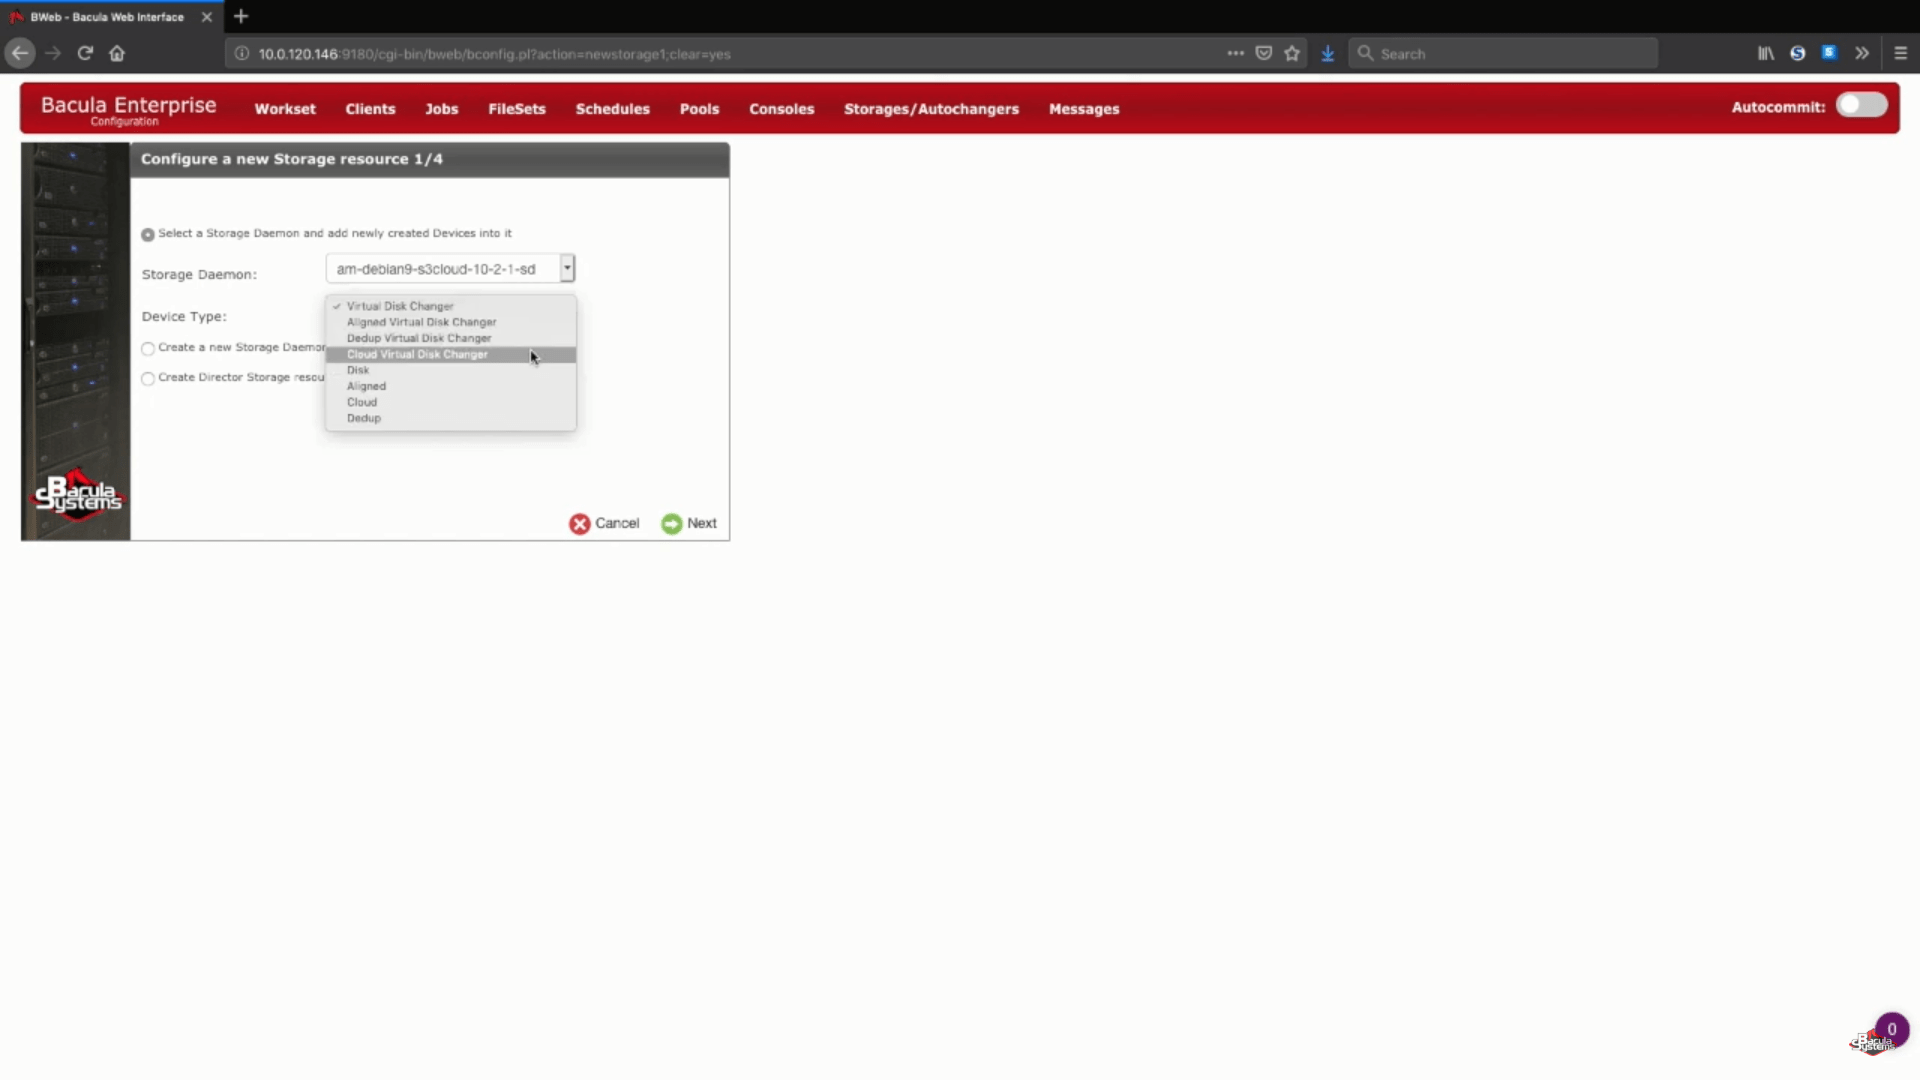
Task: Click the Bacula Enterprise Configuration logo
Action: [x=128, y=109]
